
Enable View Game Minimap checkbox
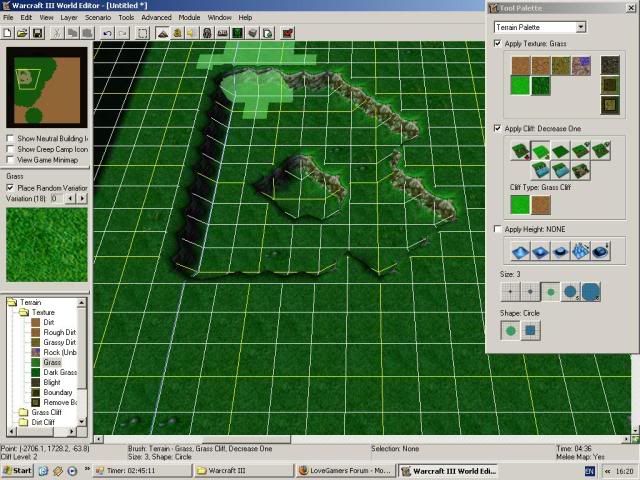click(x=10, y=160)
